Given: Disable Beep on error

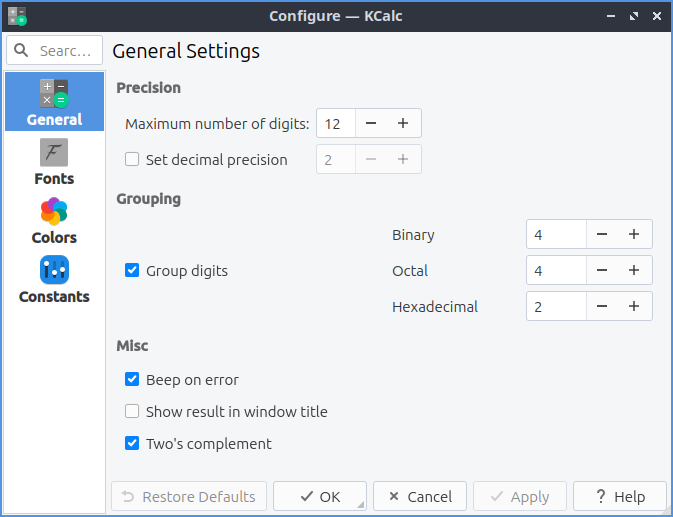Looking at the screenshot, I should click(x=132, y=380).
